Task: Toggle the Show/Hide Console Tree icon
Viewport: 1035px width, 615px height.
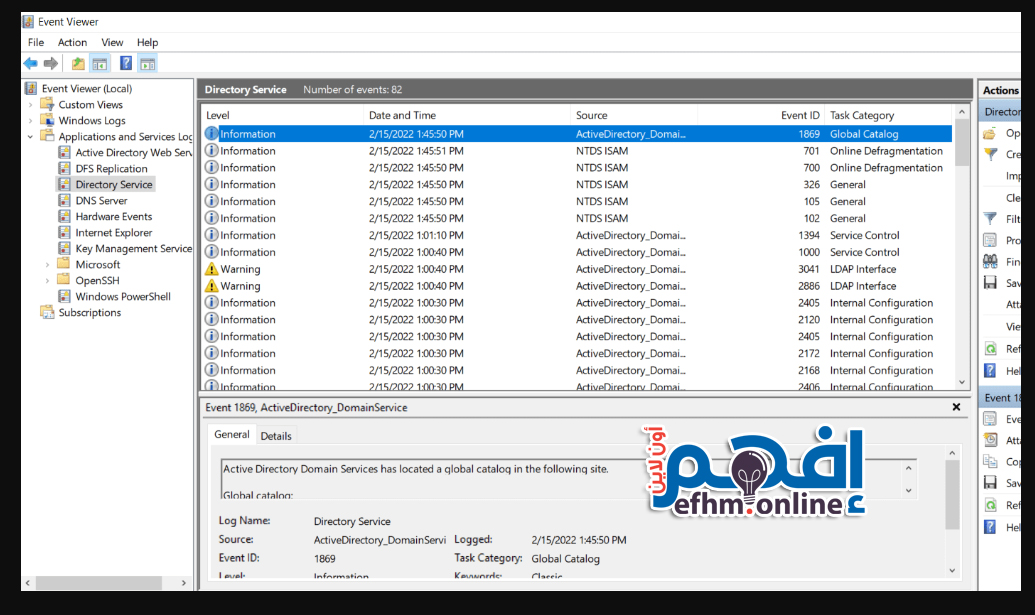Action: click(100, 64)
